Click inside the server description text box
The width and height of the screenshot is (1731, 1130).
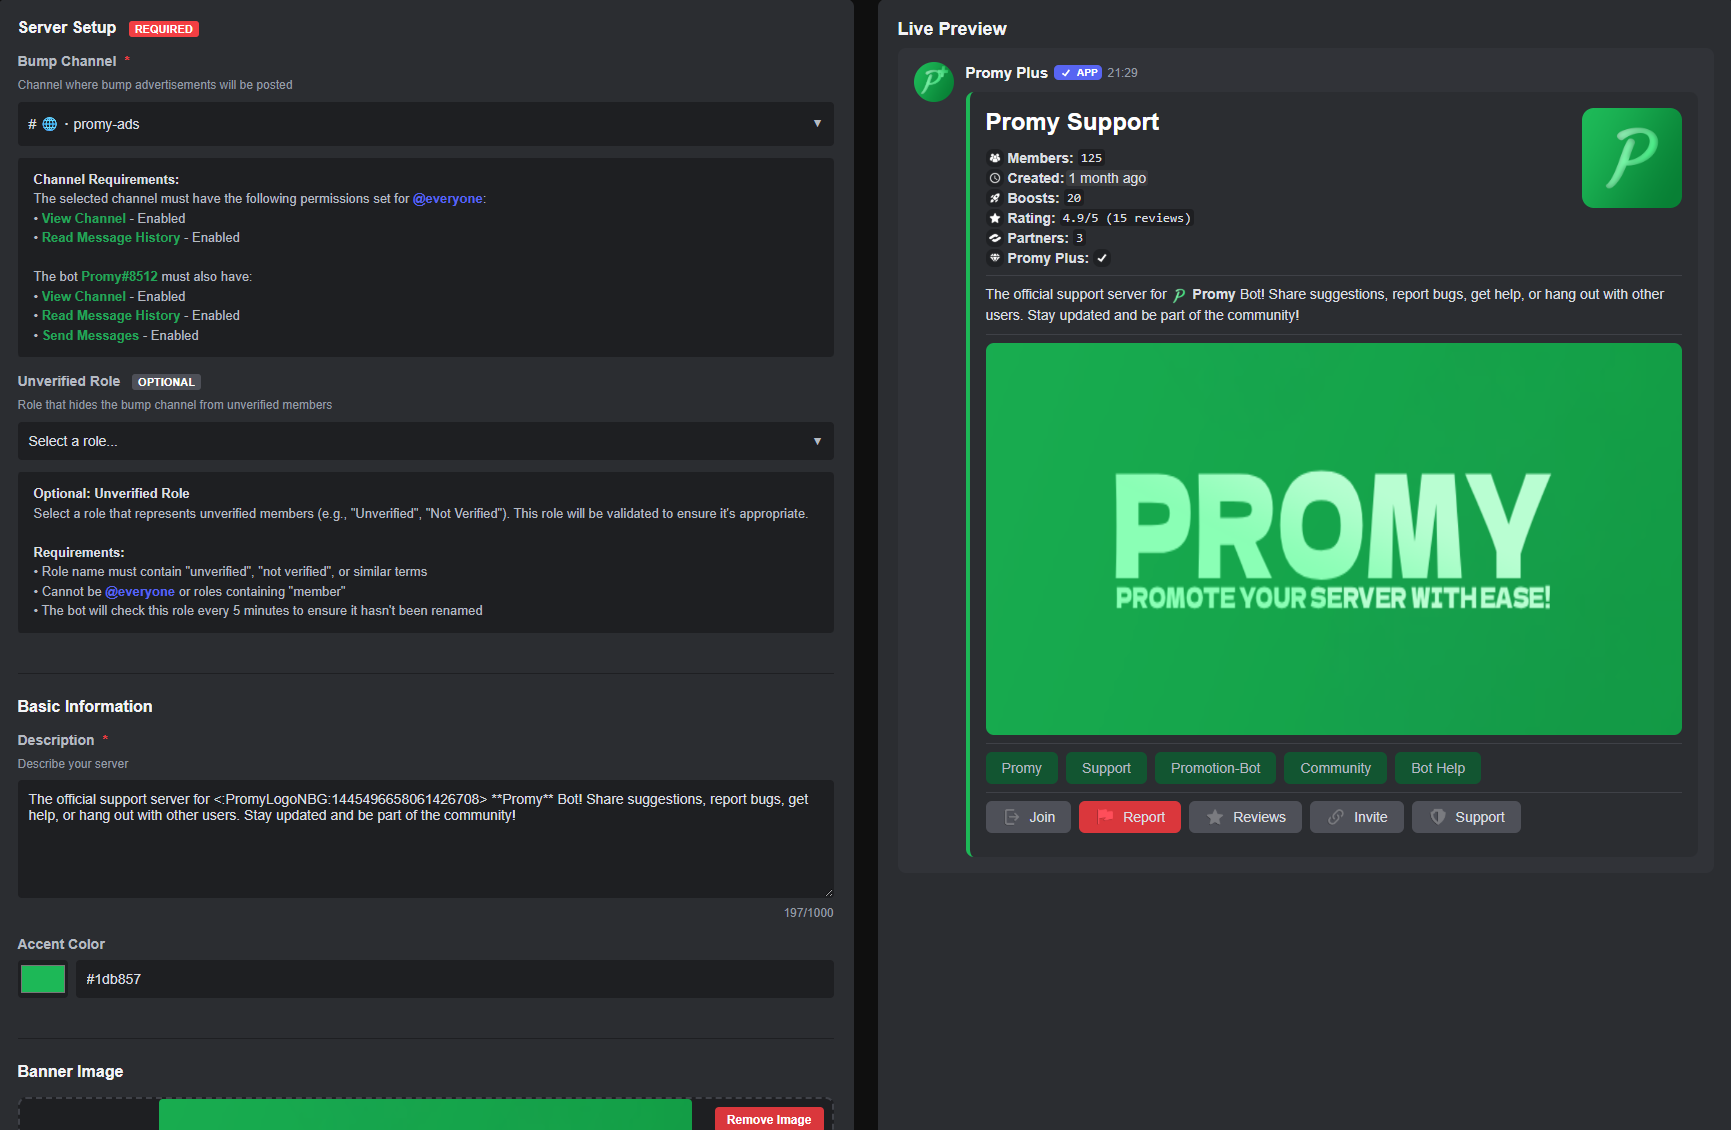[x=424, y=840]
